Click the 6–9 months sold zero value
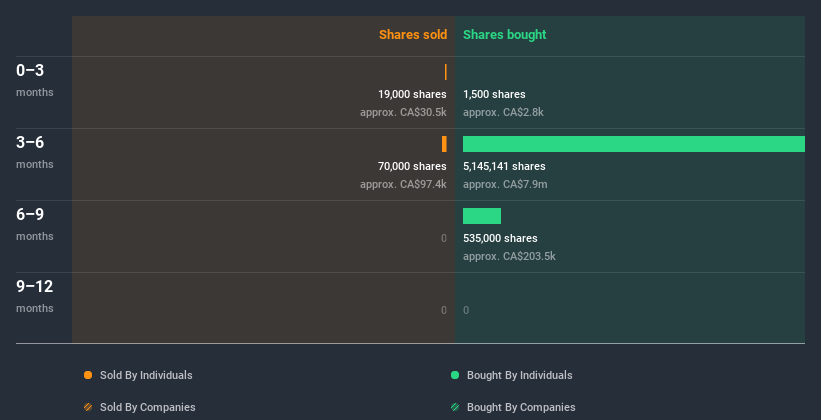821x420 pixels. pos(443,238)
